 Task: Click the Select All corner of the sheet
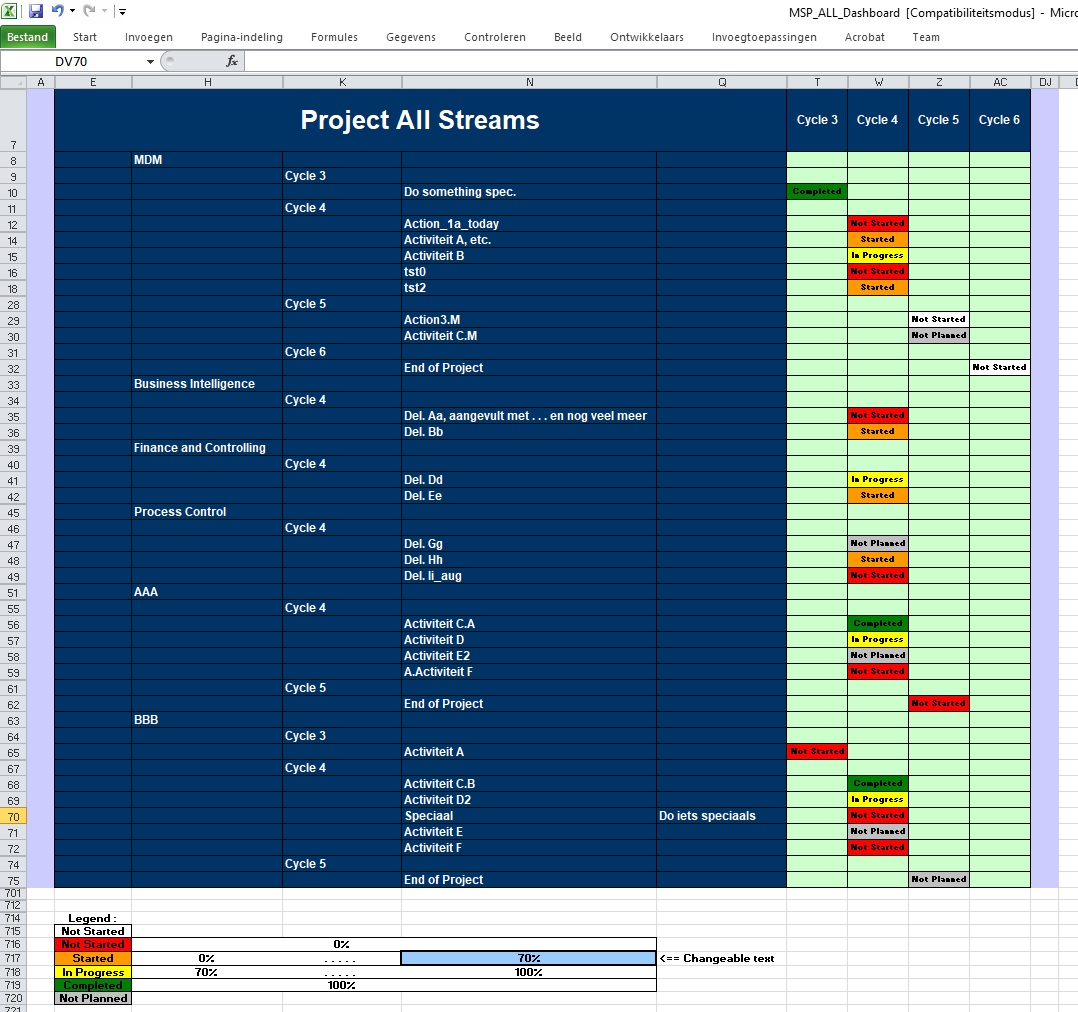pos(13,82)
